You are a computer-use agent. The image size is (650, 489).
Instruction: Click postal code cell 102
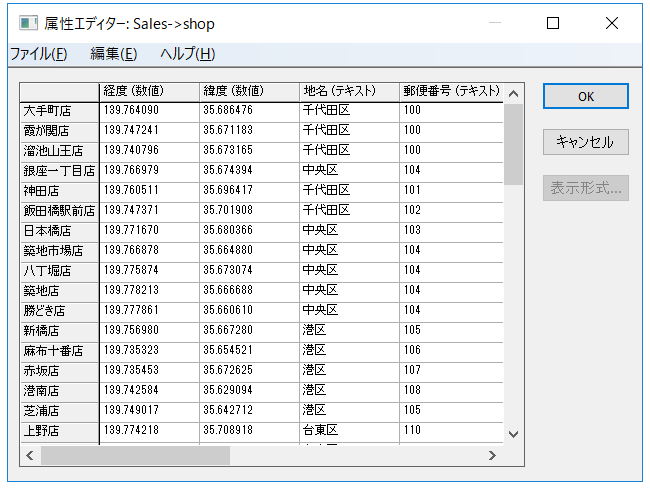pyautogui.click(x=451, y=212)
